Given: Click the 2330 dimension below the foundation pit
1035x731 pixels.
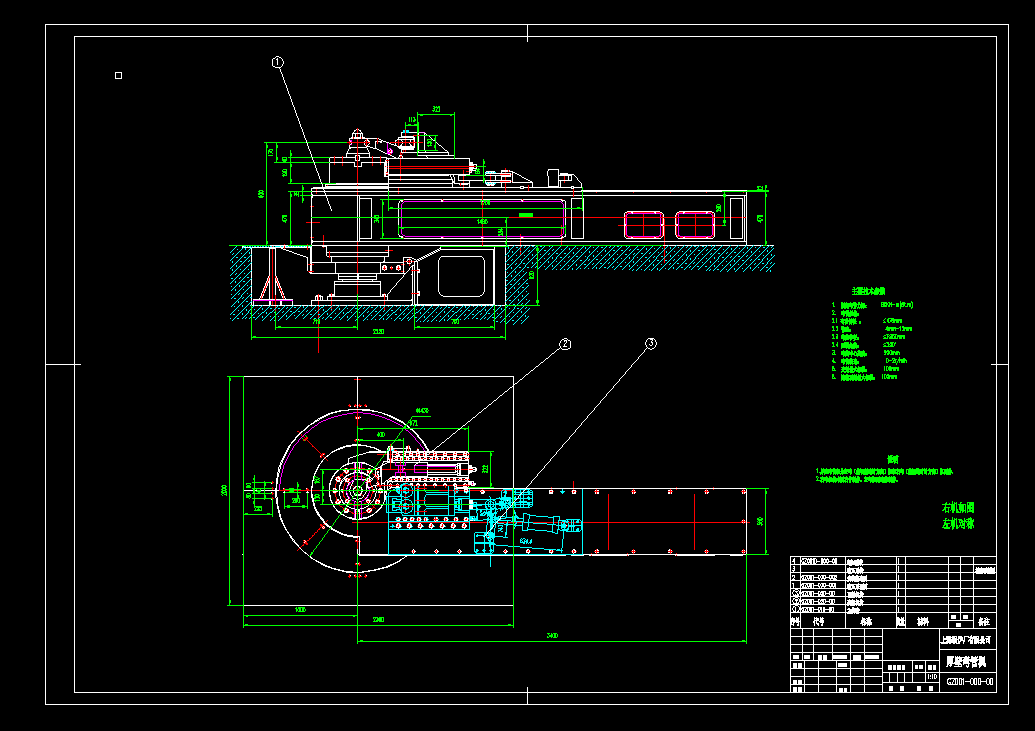Looking at the screenshot, I should (378, 331).
